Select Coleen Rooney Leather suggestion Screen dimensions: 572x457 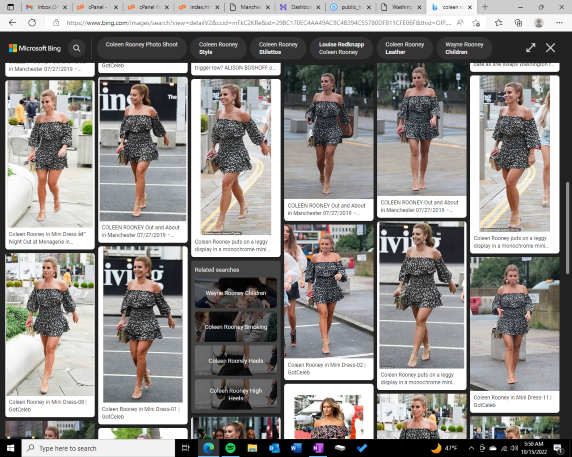[x=405, y=48]
